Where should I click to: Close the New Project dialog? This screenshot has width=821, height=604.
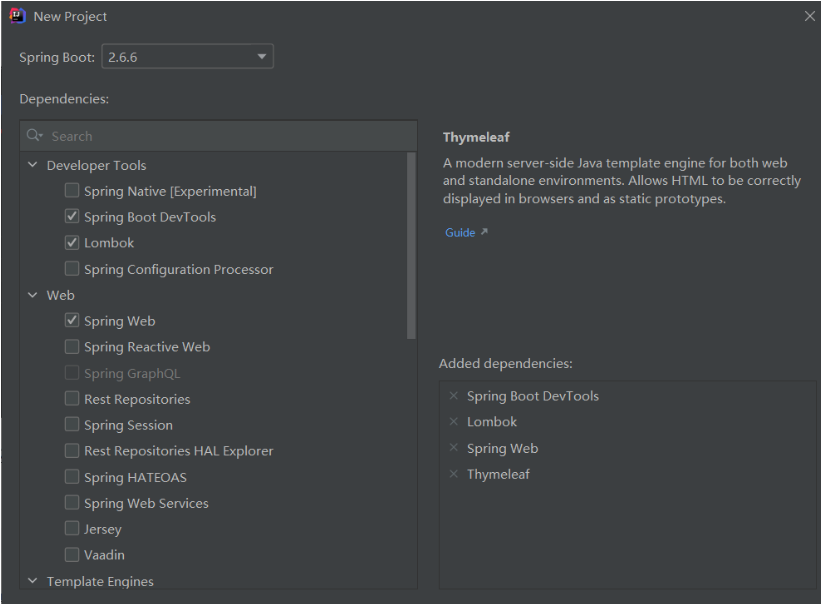809,16
